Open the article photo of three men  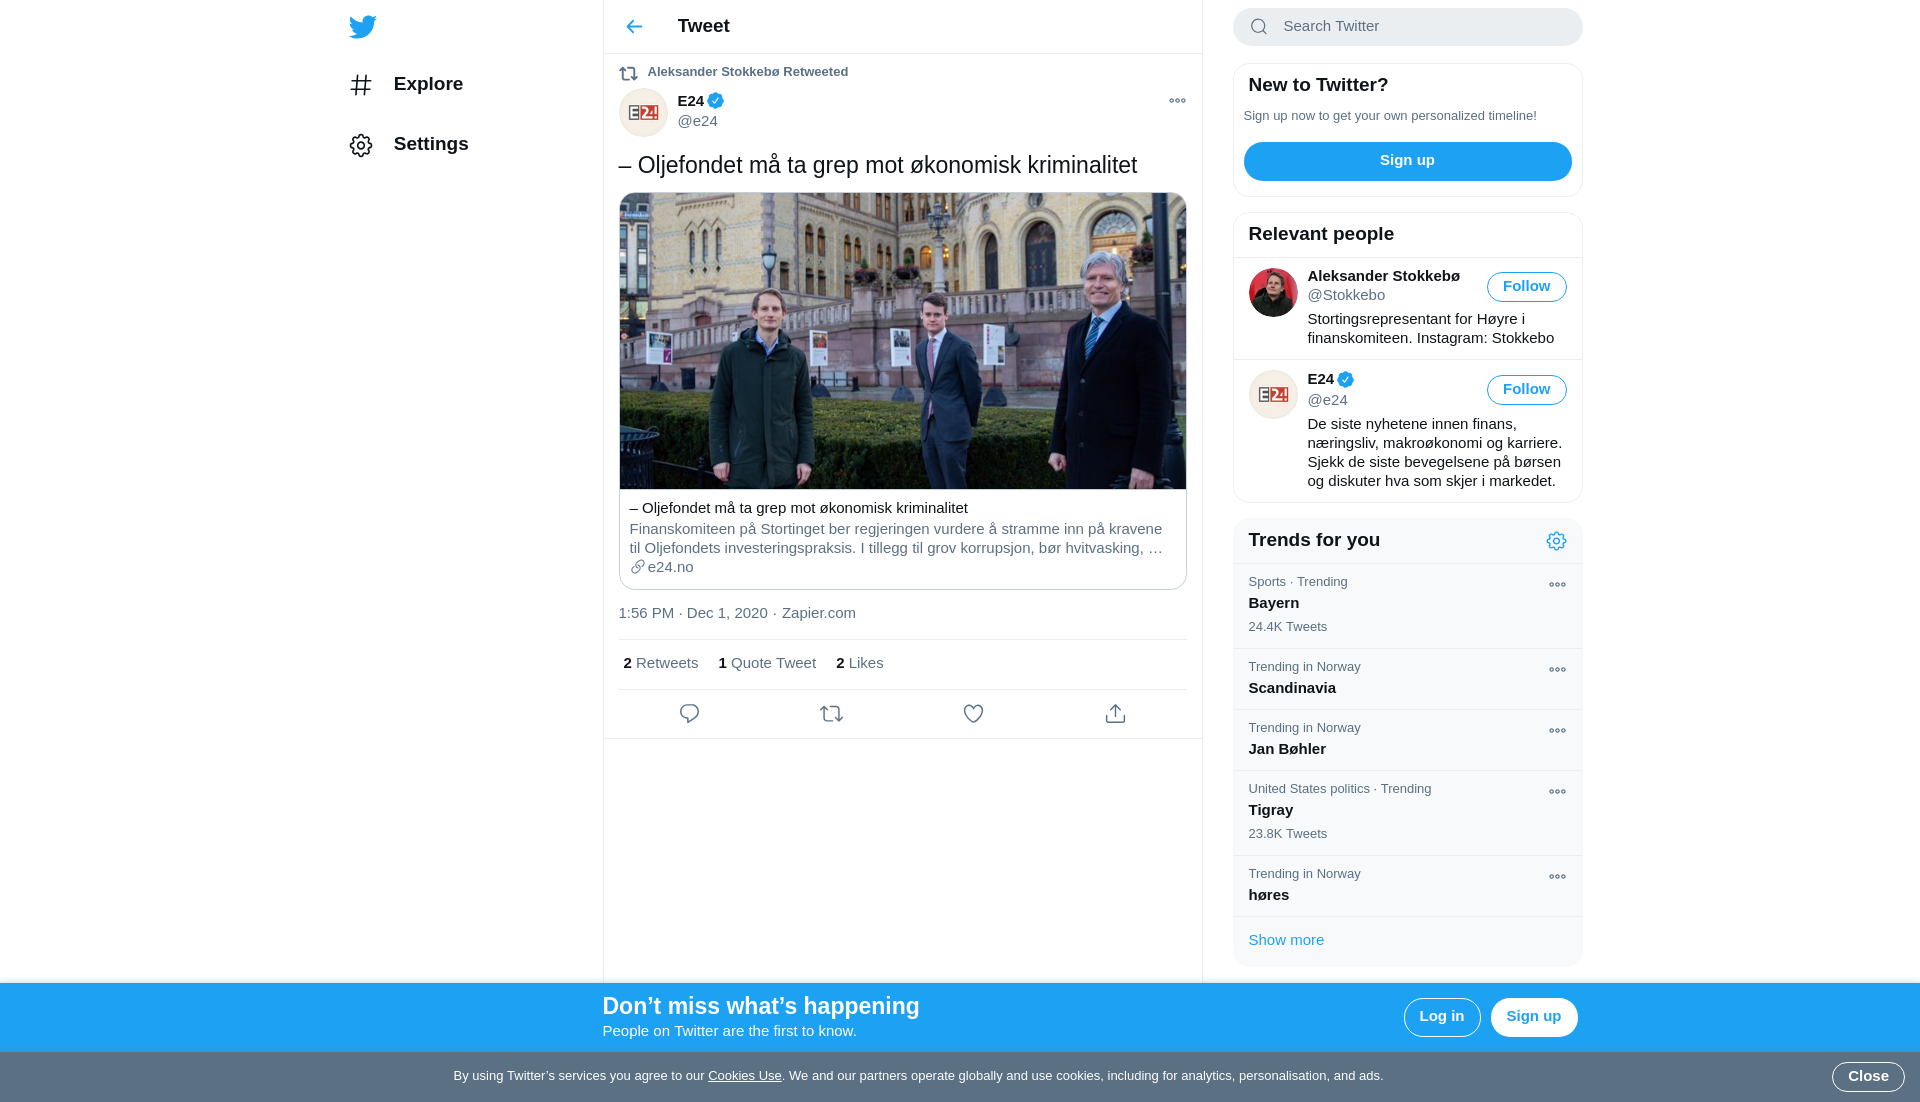(902, 341)
